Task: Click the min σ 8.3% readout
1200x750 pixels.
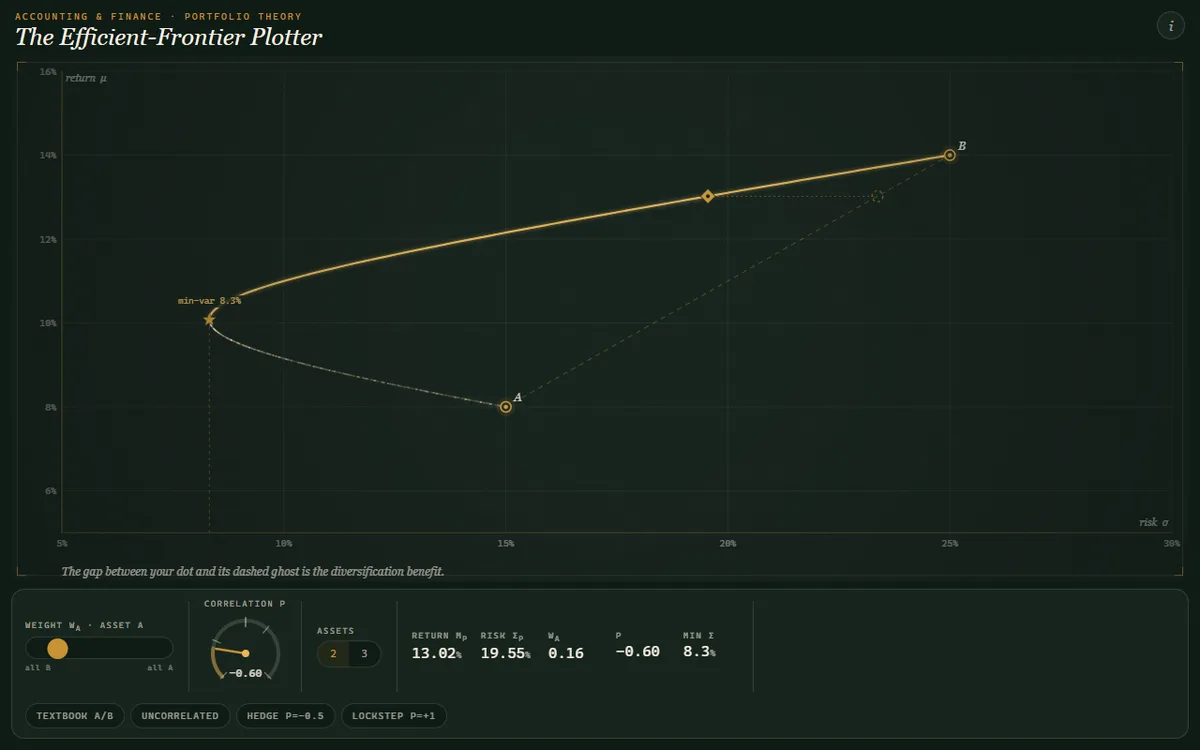Action: pyautogui.click(x=699, y=652)
